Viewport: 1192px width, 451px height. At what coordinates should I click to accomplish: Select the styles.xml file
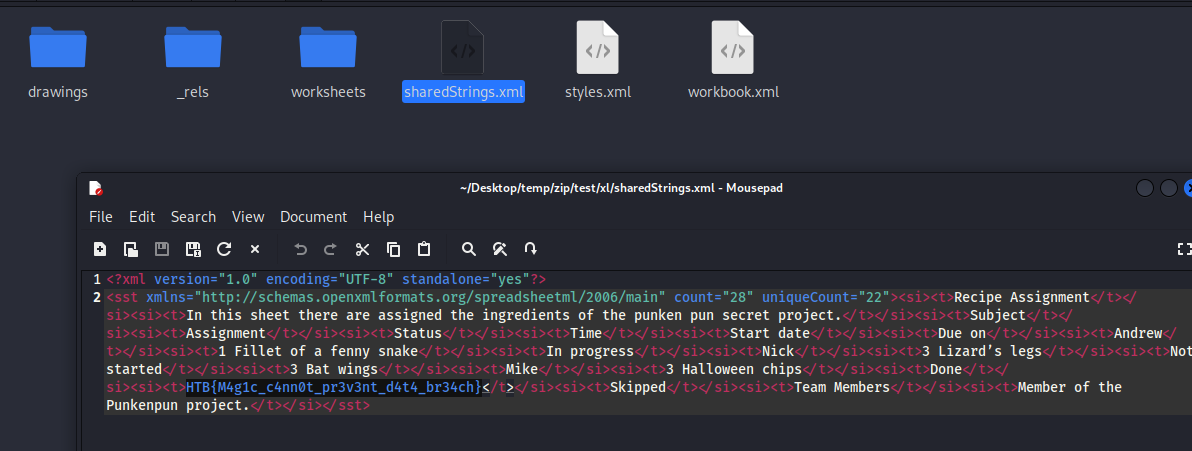click(x=598, y=60)
